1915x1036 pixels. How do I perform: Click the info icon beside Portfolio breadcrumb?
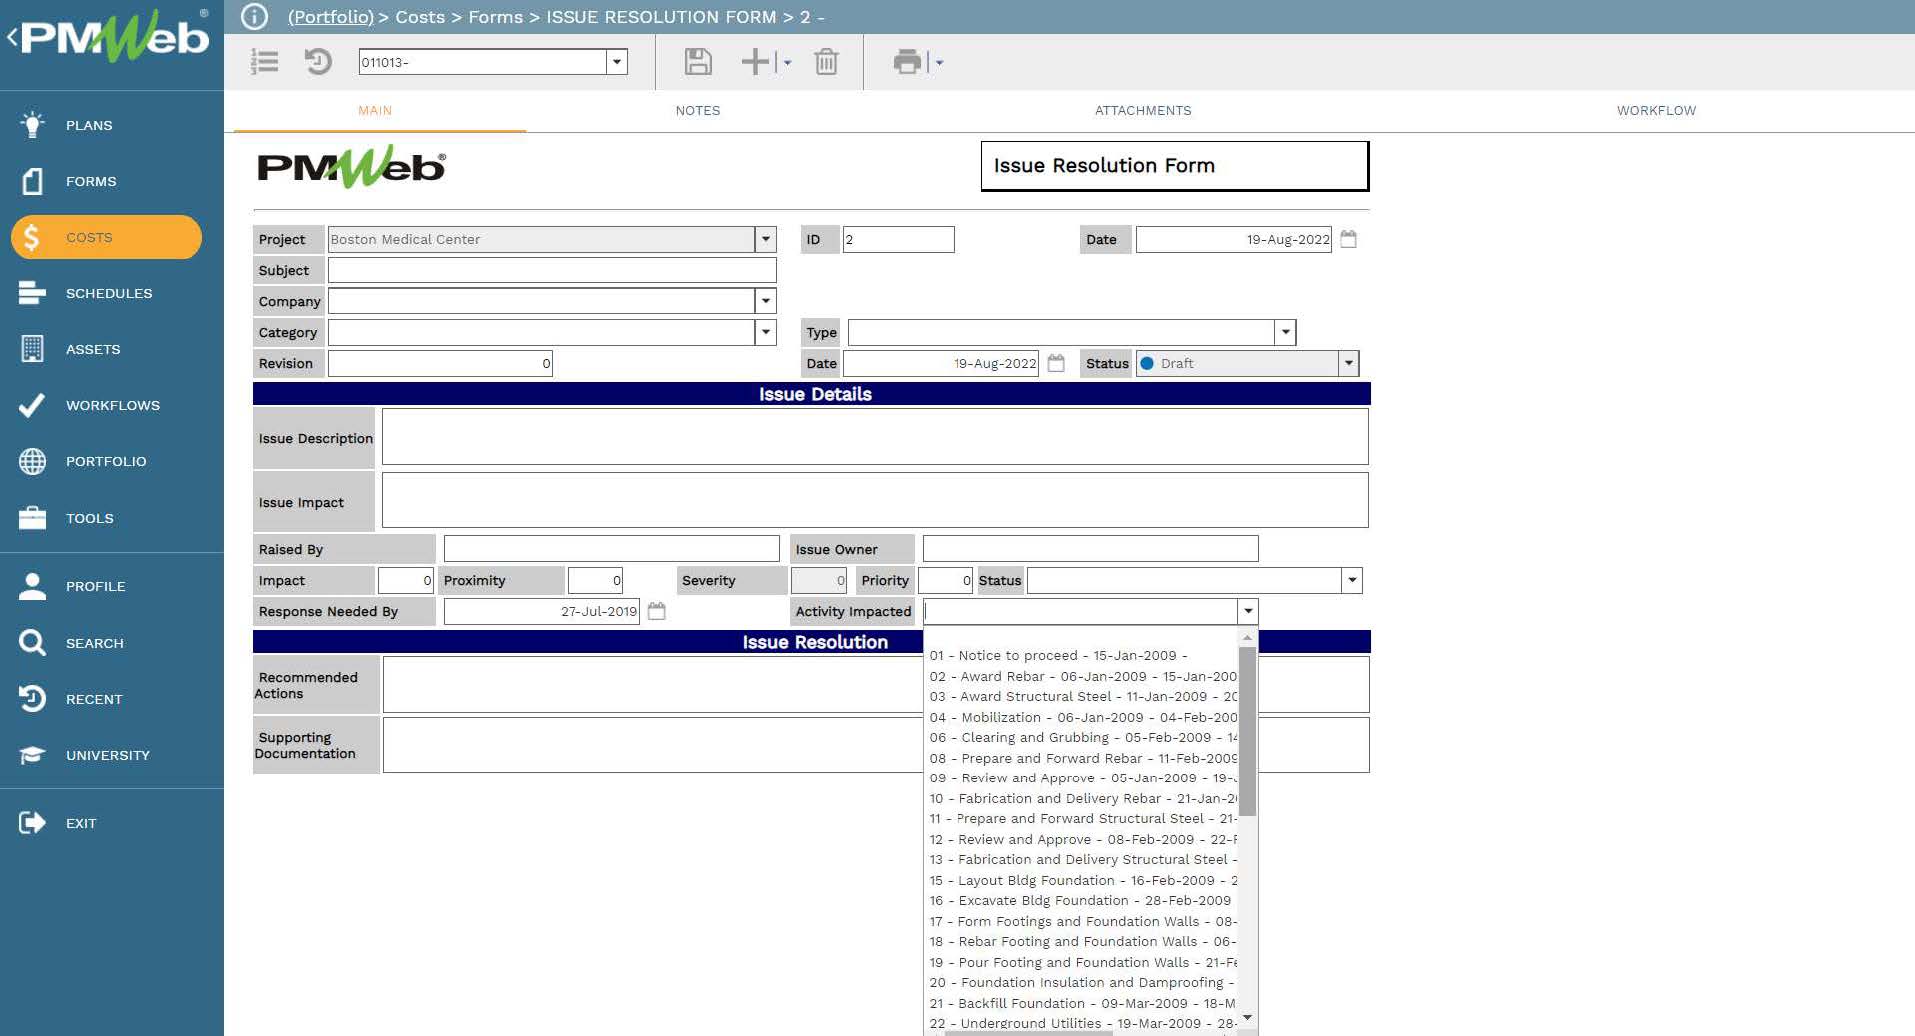click(255, 17)
